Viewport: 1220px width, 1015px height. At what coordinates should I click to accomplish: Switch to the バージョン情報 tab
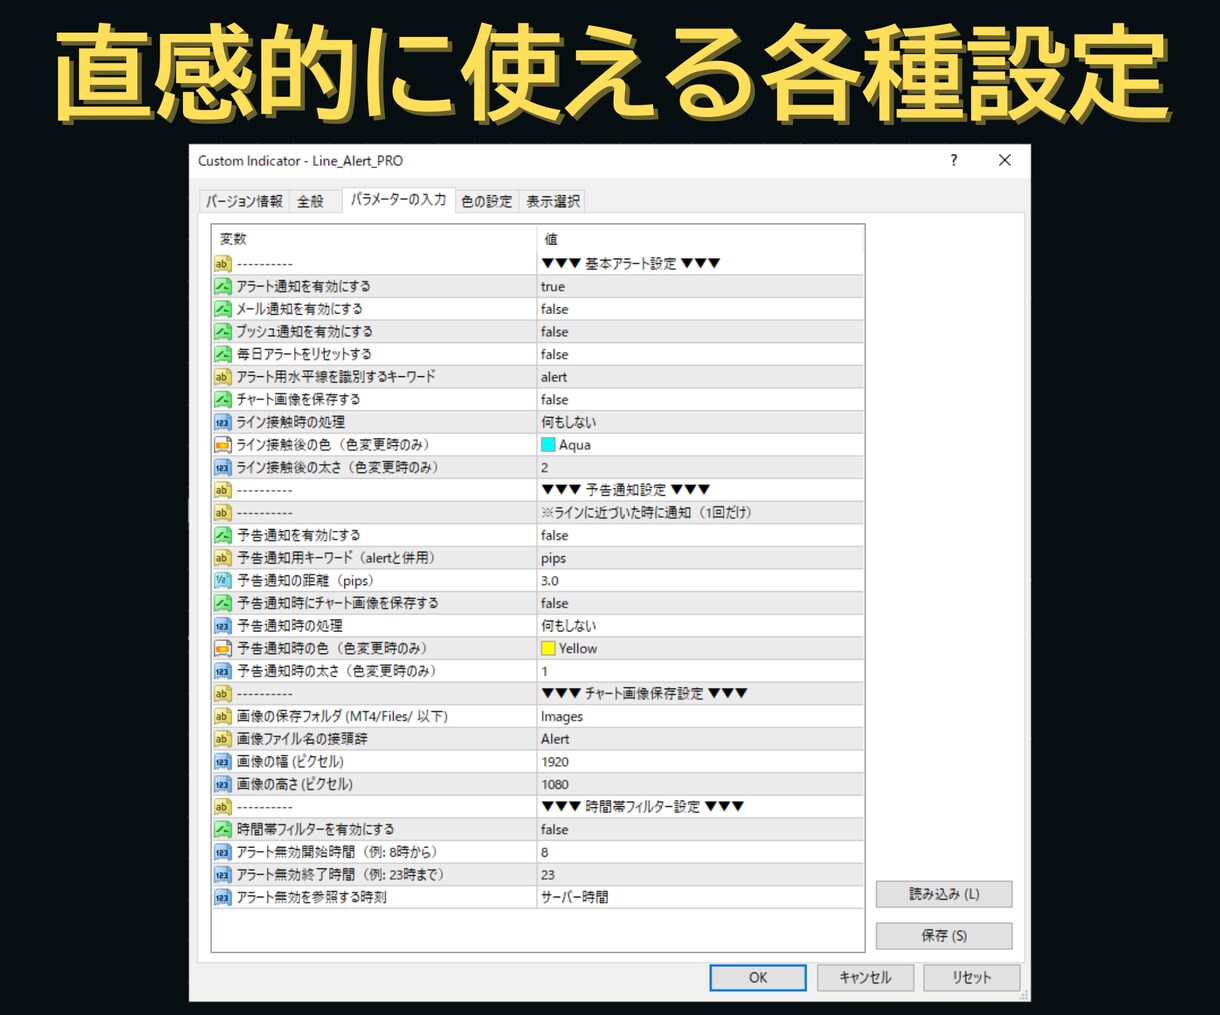(244, 201)
